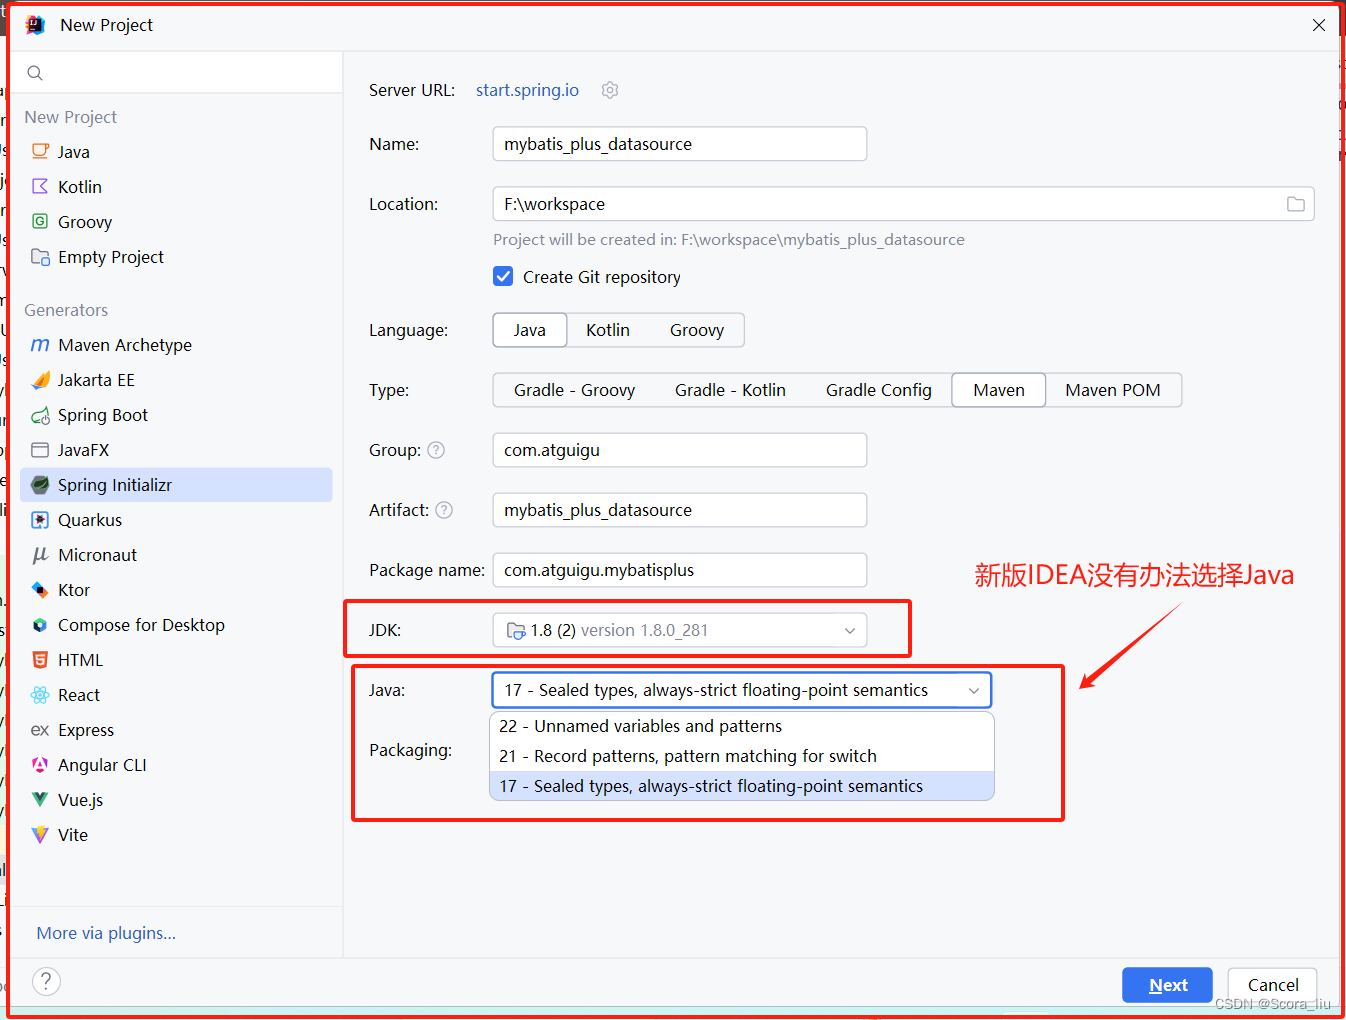Choose Gradle - Kotlin build type

[730, 390]
